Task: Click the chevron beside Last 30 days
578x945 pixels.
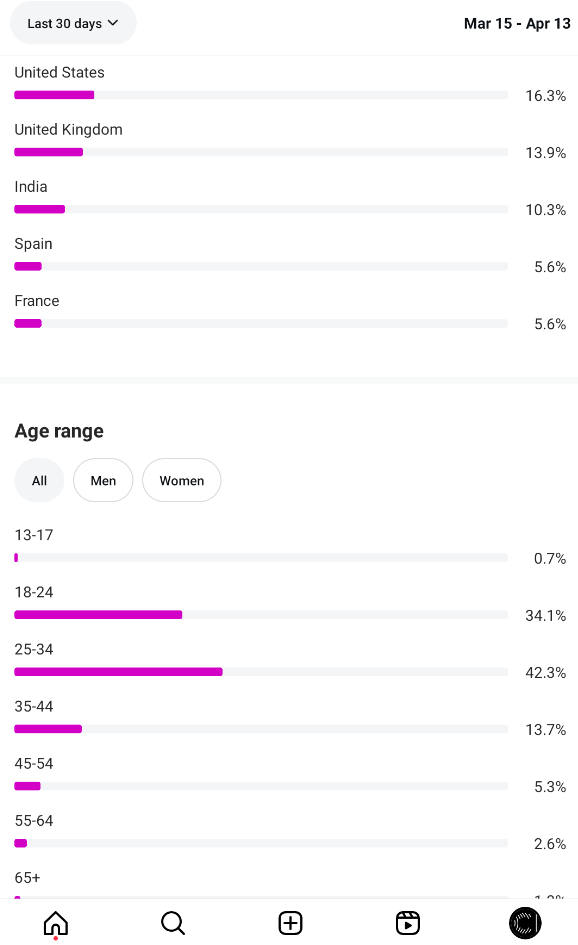Action: click(113, 23)
